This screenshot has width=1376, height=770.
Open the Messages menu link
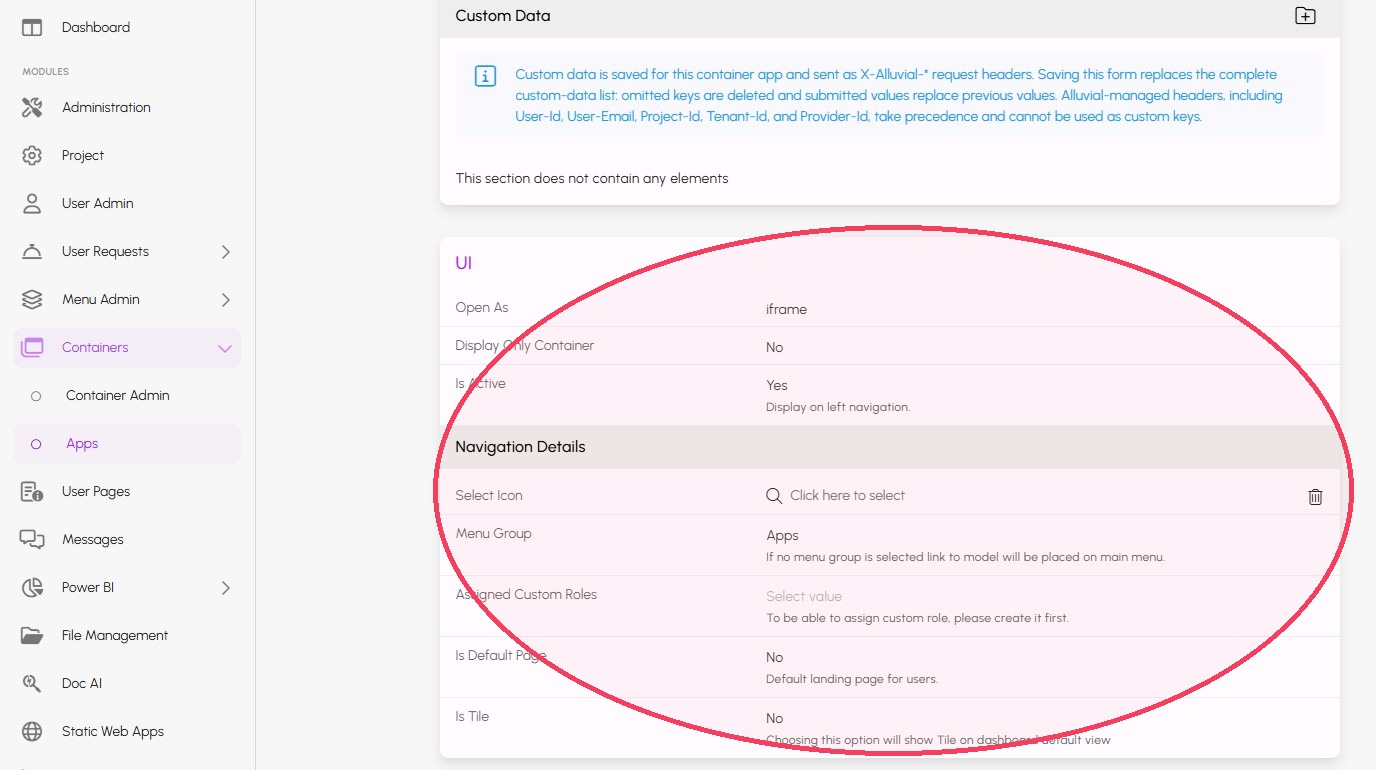pos(127,539)
